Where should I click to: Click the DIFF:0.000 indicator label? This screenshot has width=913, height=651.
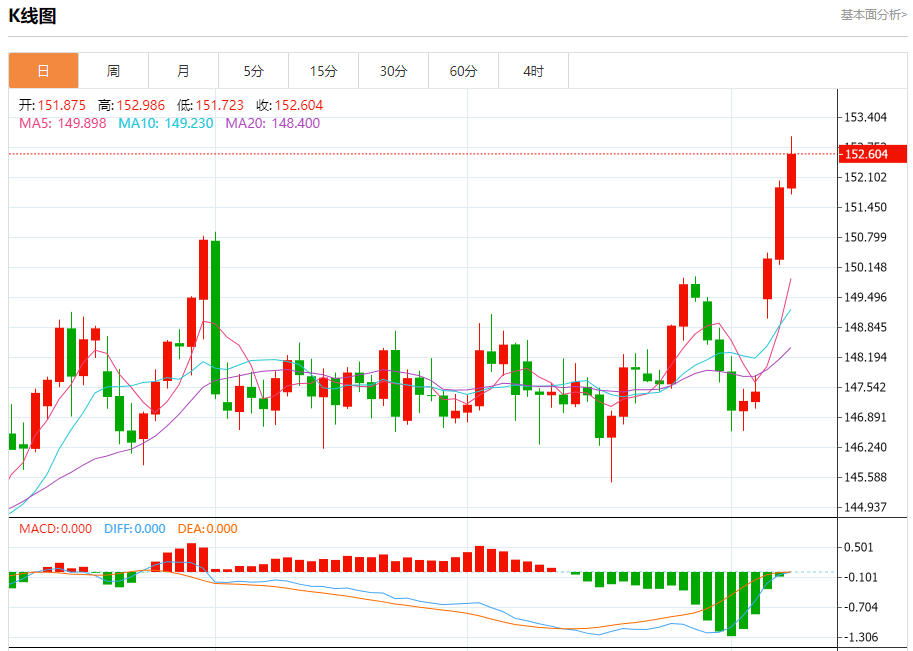[135, 529]
